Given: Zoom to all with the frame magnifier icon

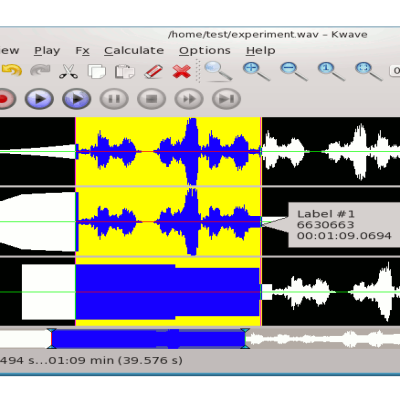Looking at the screenshot, I should (368, 71).
